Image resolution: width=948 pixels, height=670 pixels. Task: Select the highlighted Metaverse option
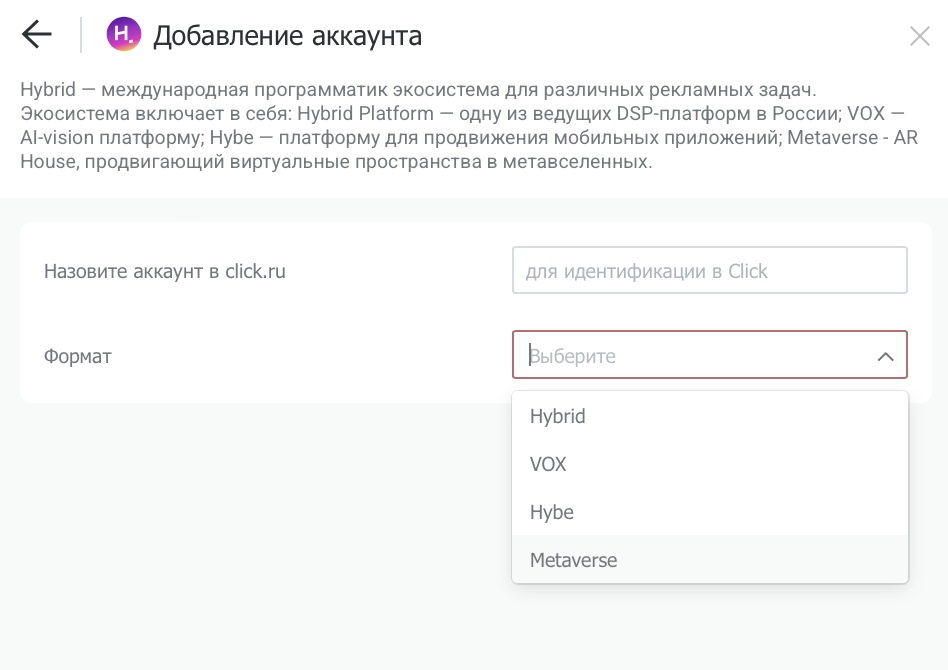pos(710,559)
